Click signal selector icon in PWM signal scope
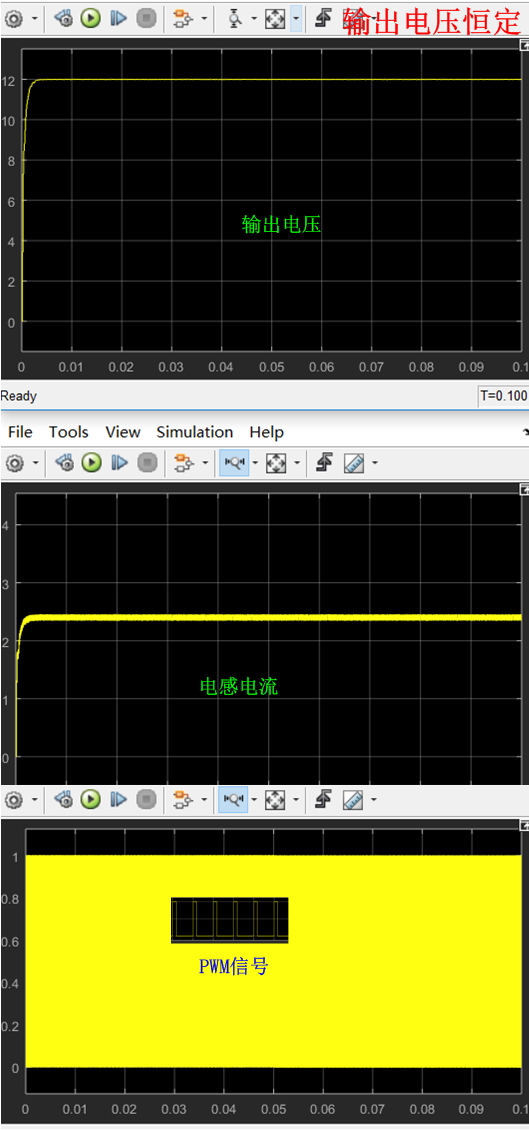This screenshot has height=1130, width=529. pos(184,798)
